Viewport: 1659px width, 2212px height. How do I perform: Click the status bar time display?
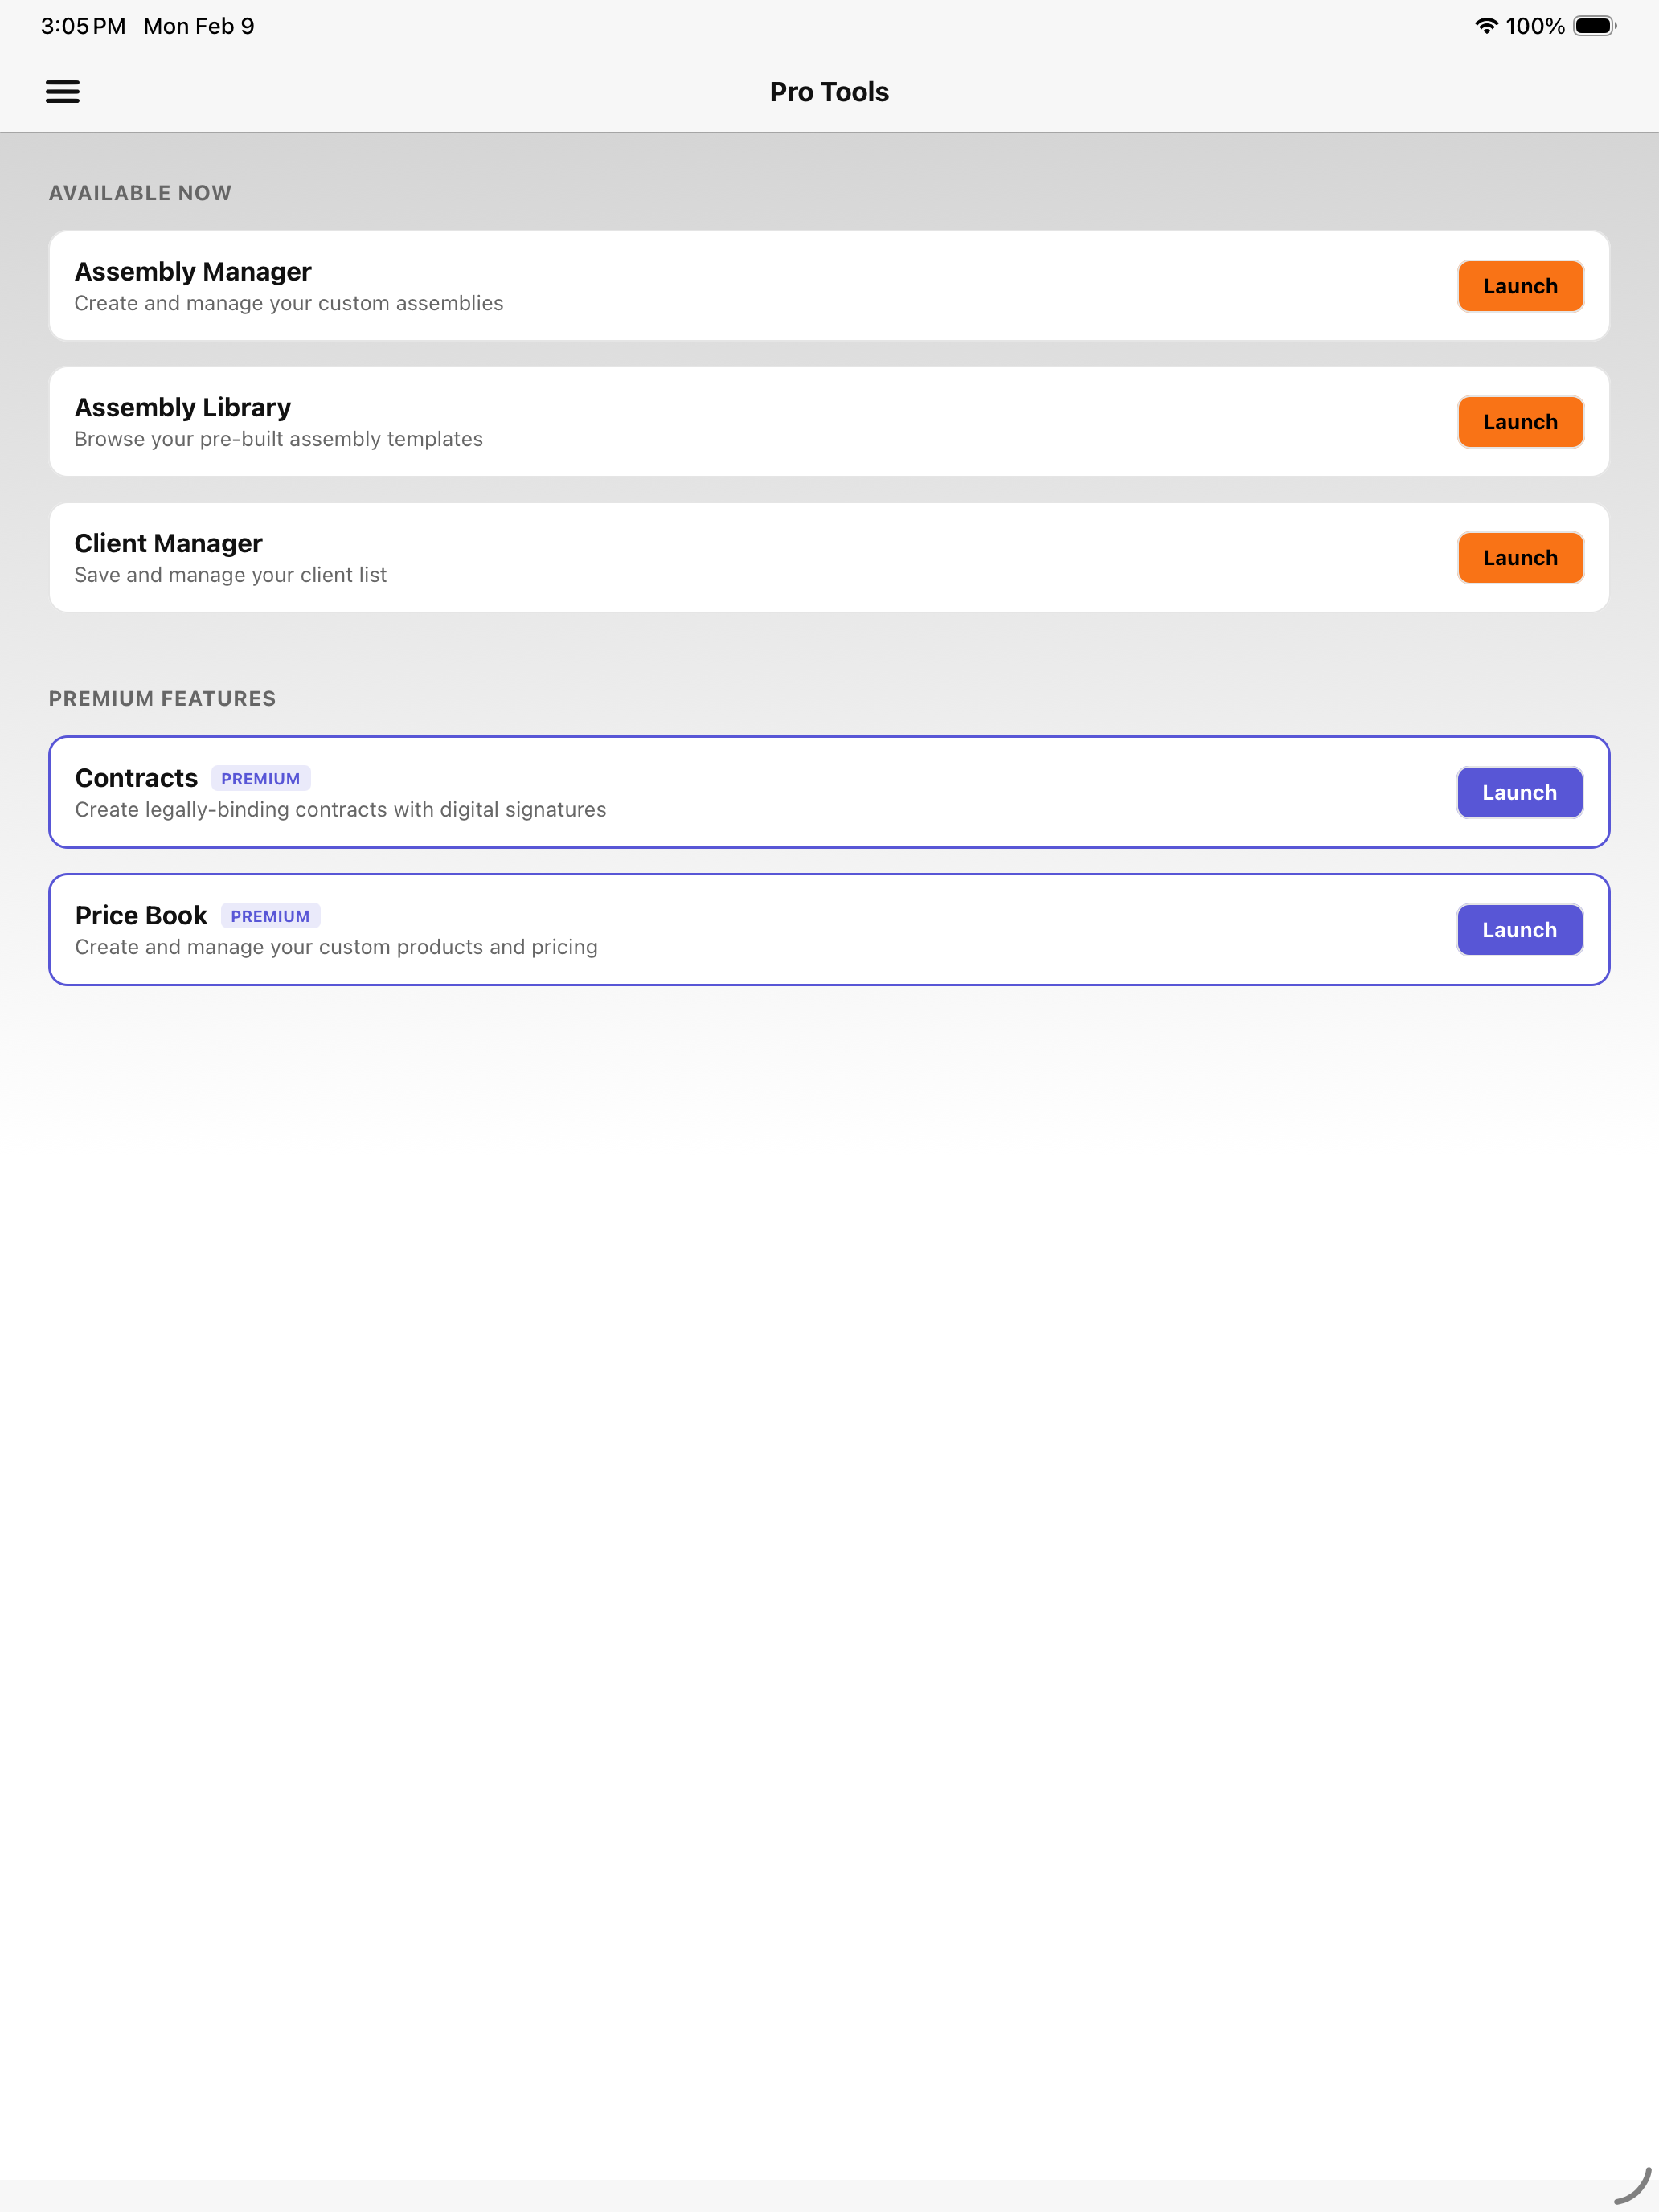tap(83, 26)
